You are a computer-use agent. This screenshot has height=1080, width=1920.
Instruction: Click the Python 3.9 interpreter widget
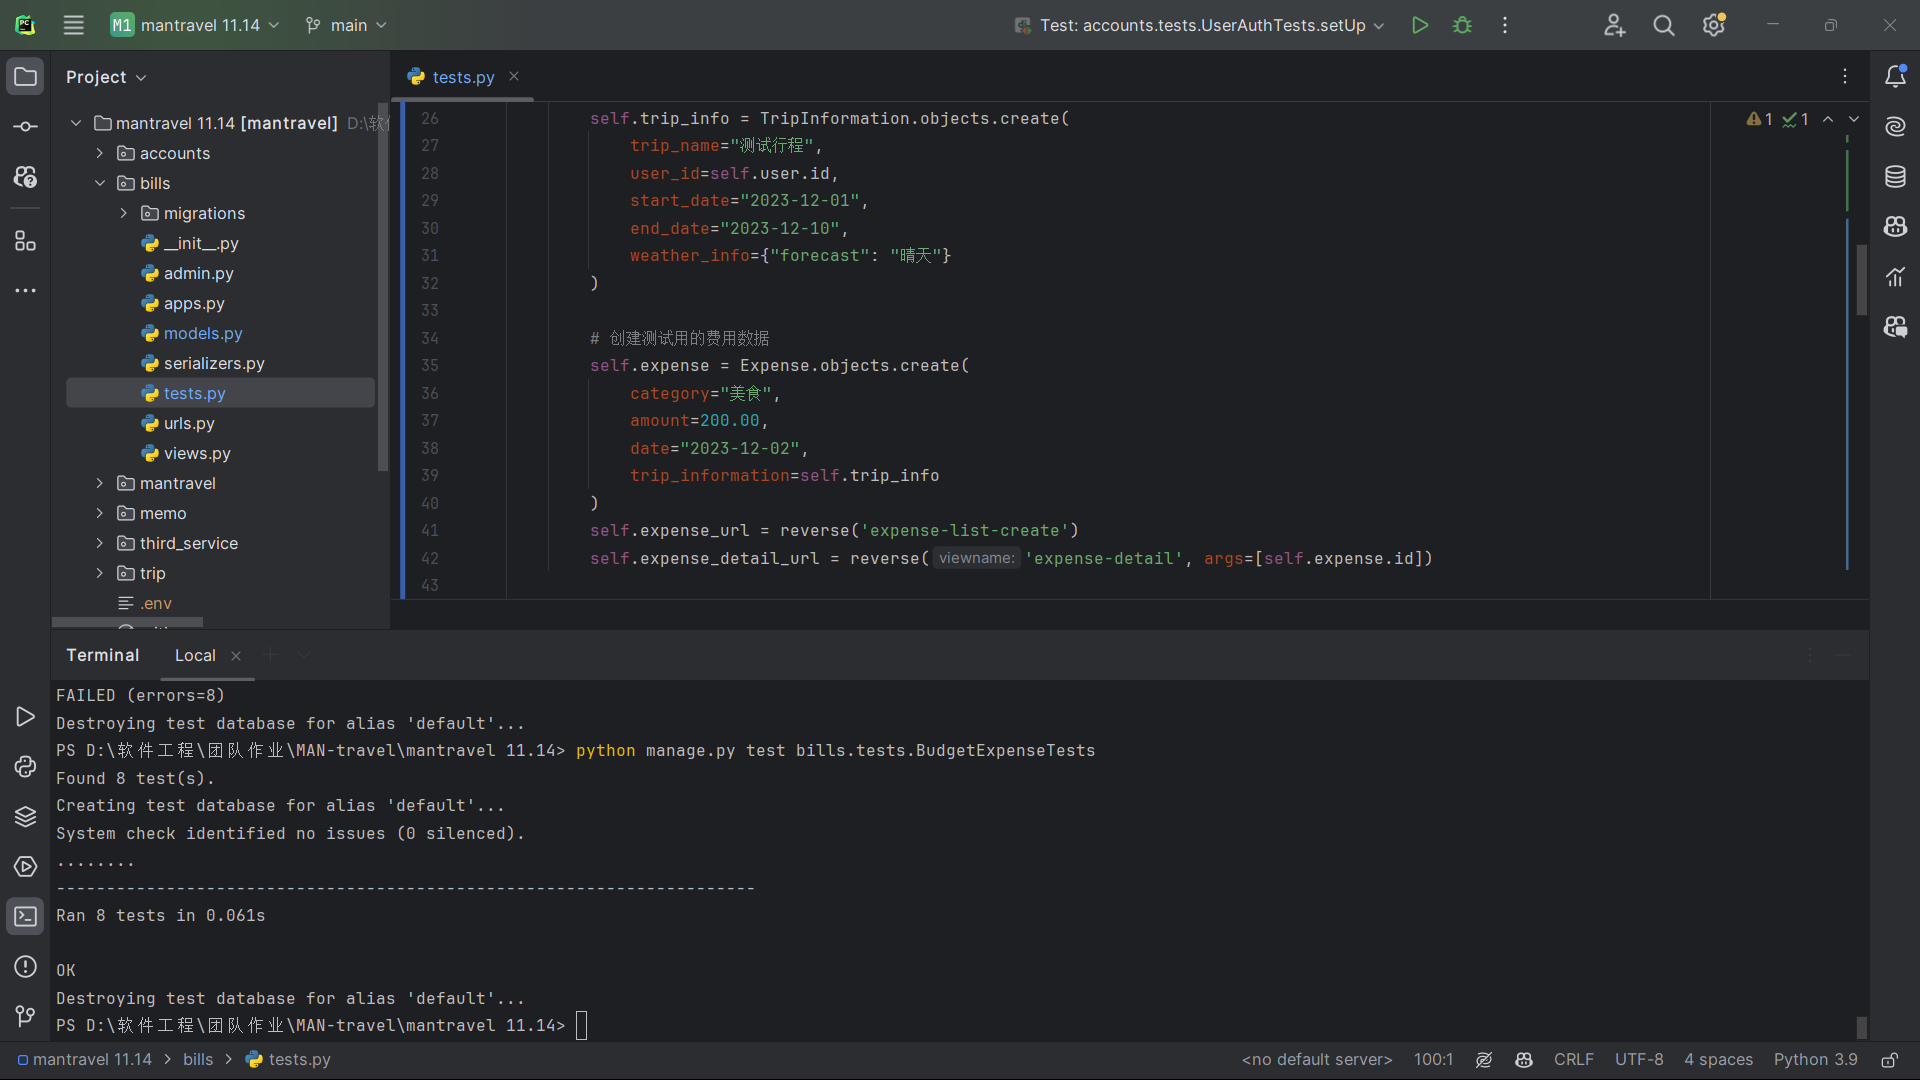1815,1060
